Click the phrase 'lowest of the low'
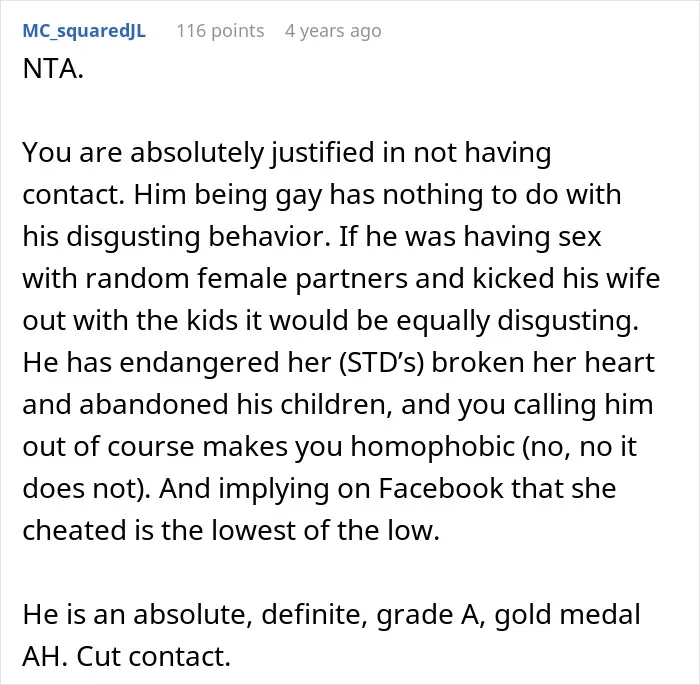The image size is (700, 685). coord(323,530)
